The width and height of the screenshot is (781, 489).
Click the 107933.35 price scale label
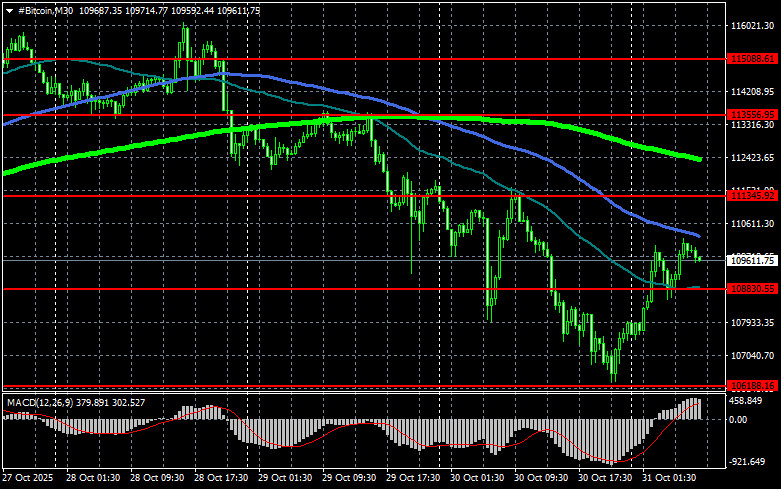tap(753, 323)
